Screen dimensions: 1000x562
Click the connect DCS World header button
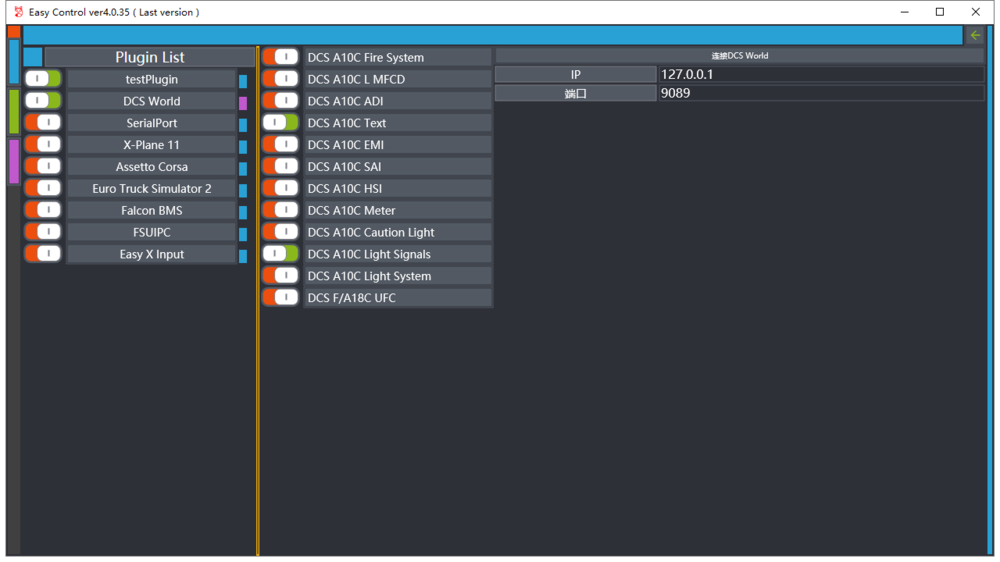740,55
